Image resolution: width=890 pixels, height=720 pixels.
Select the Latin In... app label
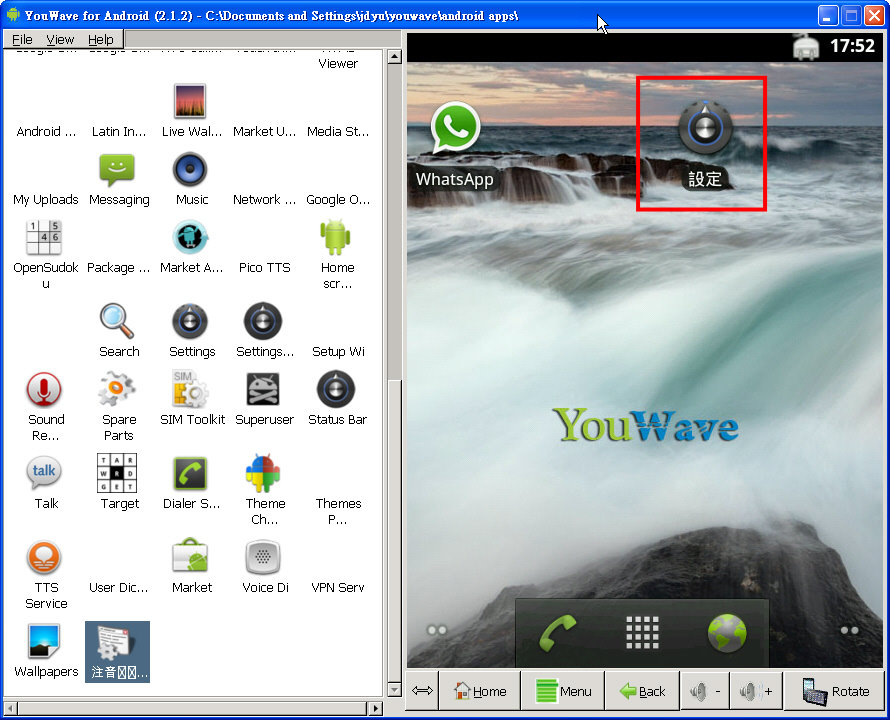(x=119, y=132)
